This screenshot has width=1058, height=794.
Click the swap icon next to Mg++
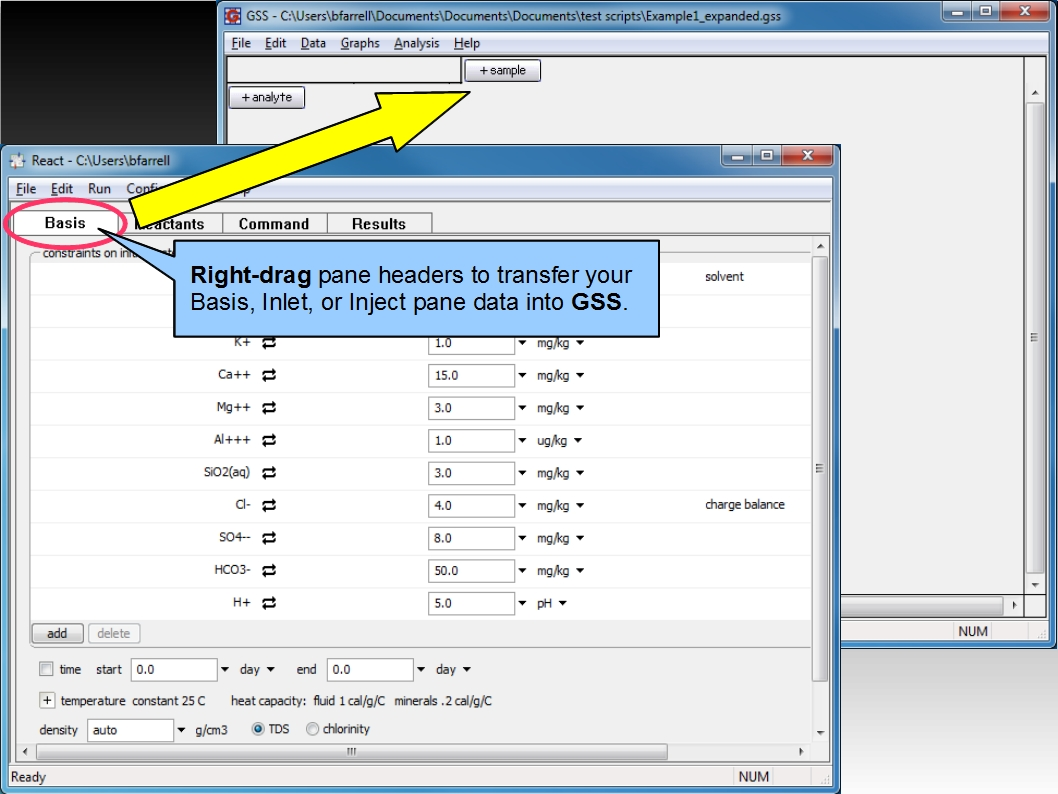(269, 408)
